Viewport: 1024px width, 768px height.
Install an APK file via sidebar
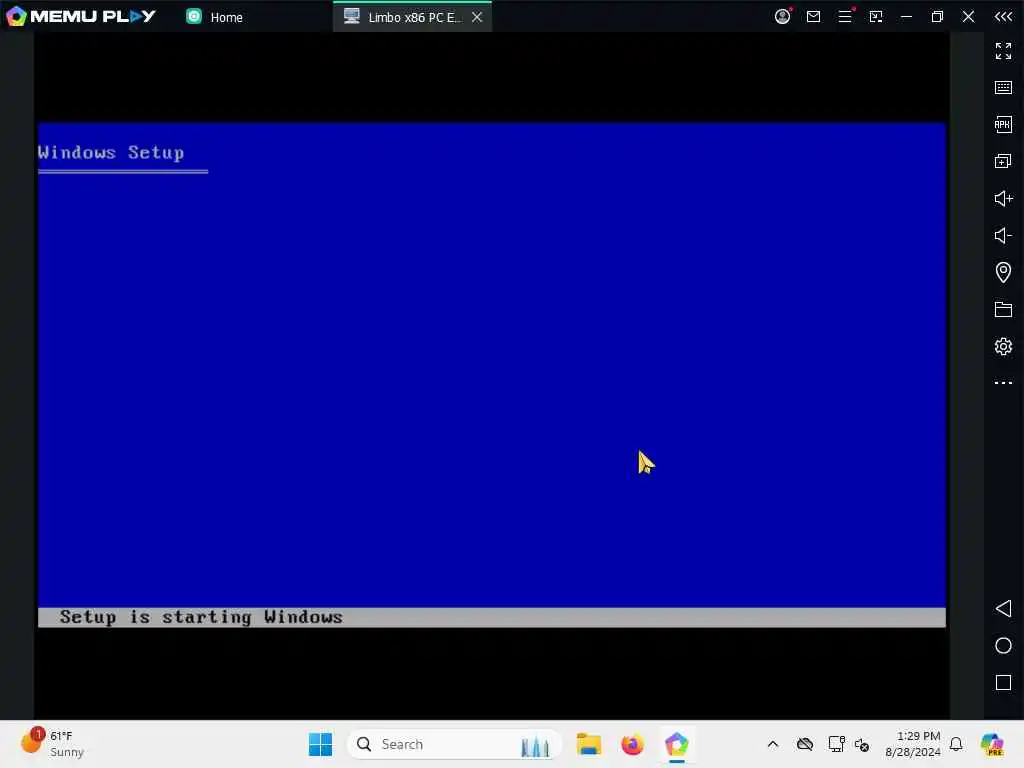(1003, 124)
